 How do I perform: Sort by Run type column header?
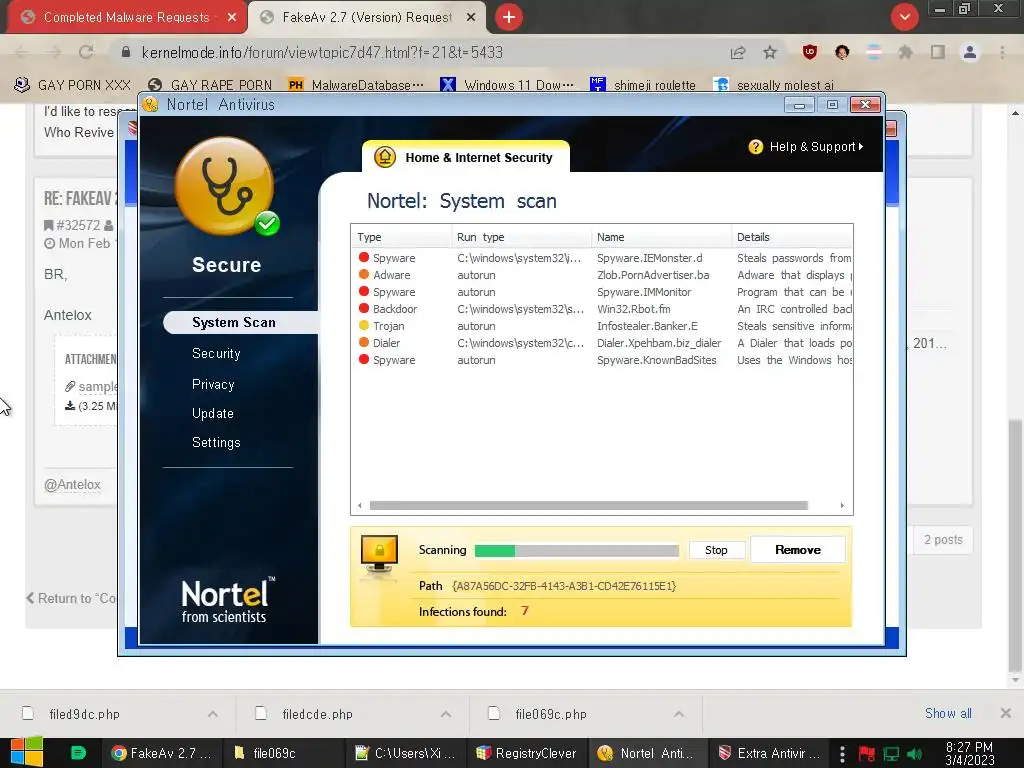521,237
